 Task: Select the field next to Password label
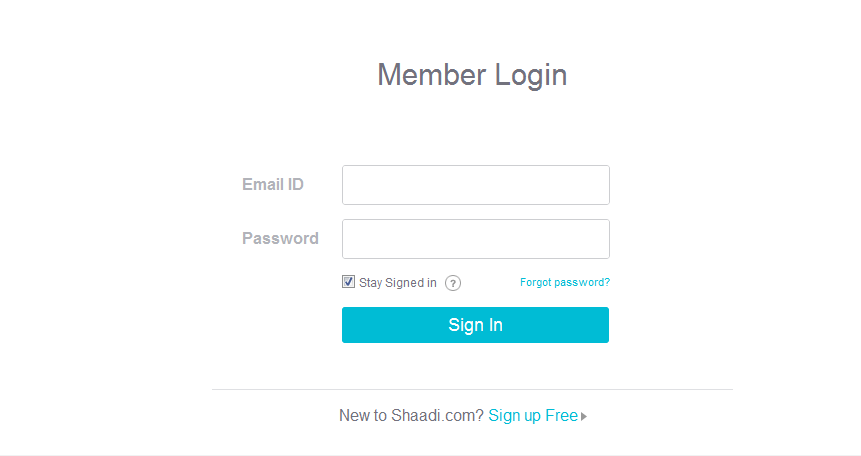475,239
